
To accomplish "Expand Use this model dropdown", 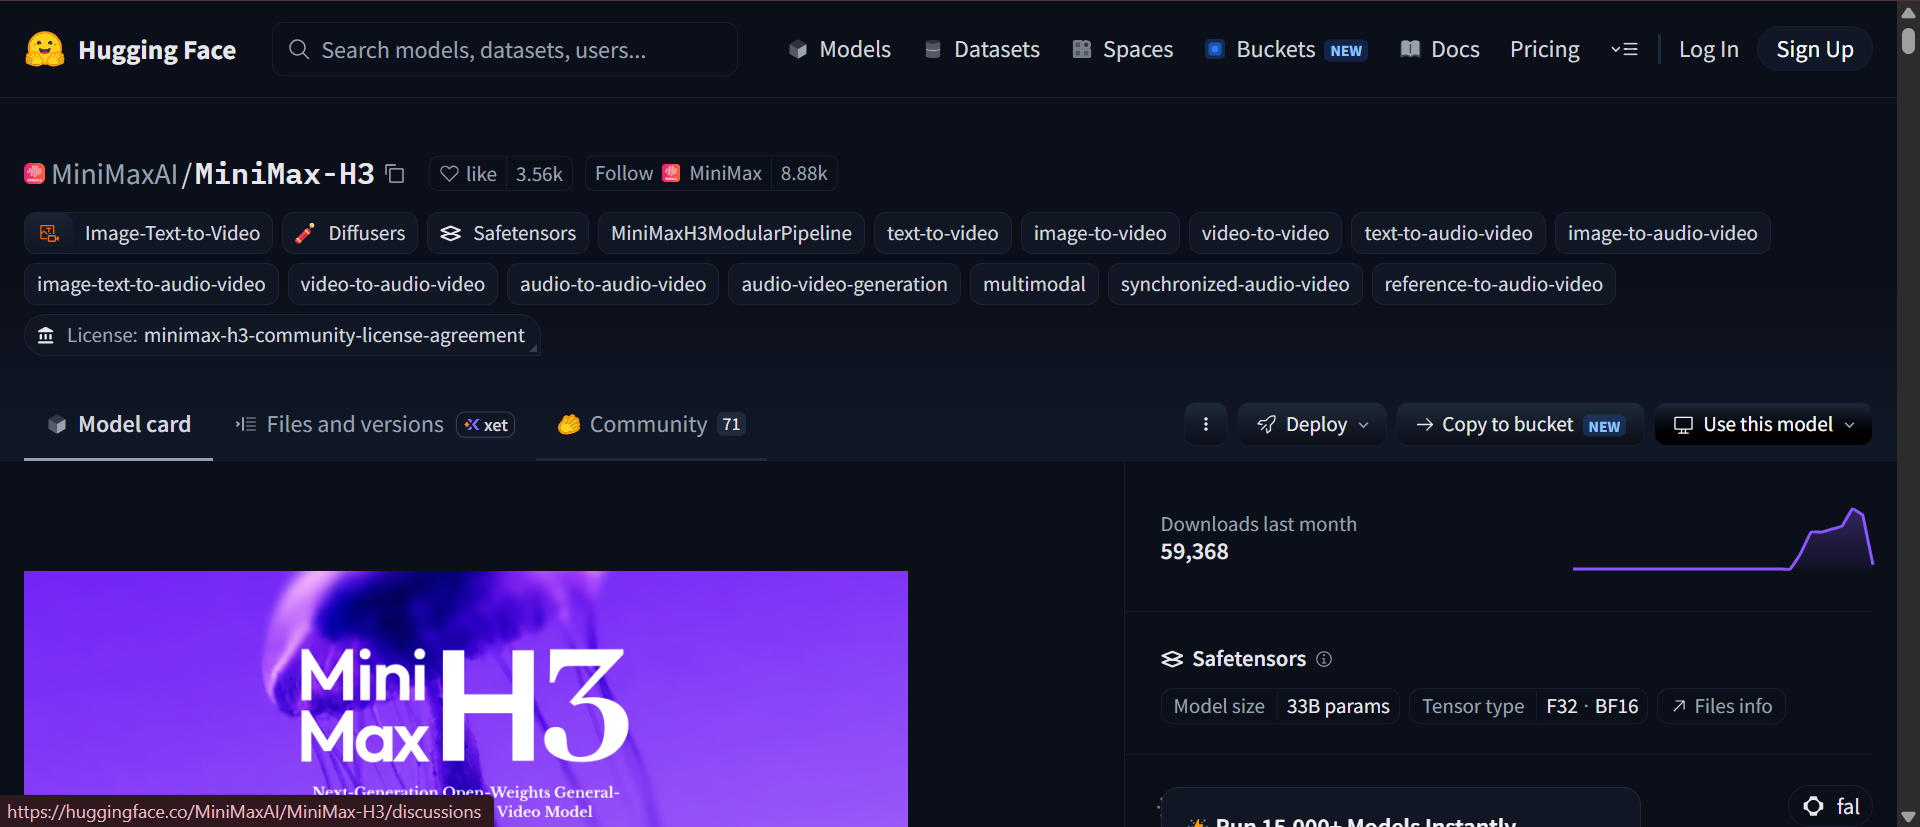I will (x=1763, y=424).
